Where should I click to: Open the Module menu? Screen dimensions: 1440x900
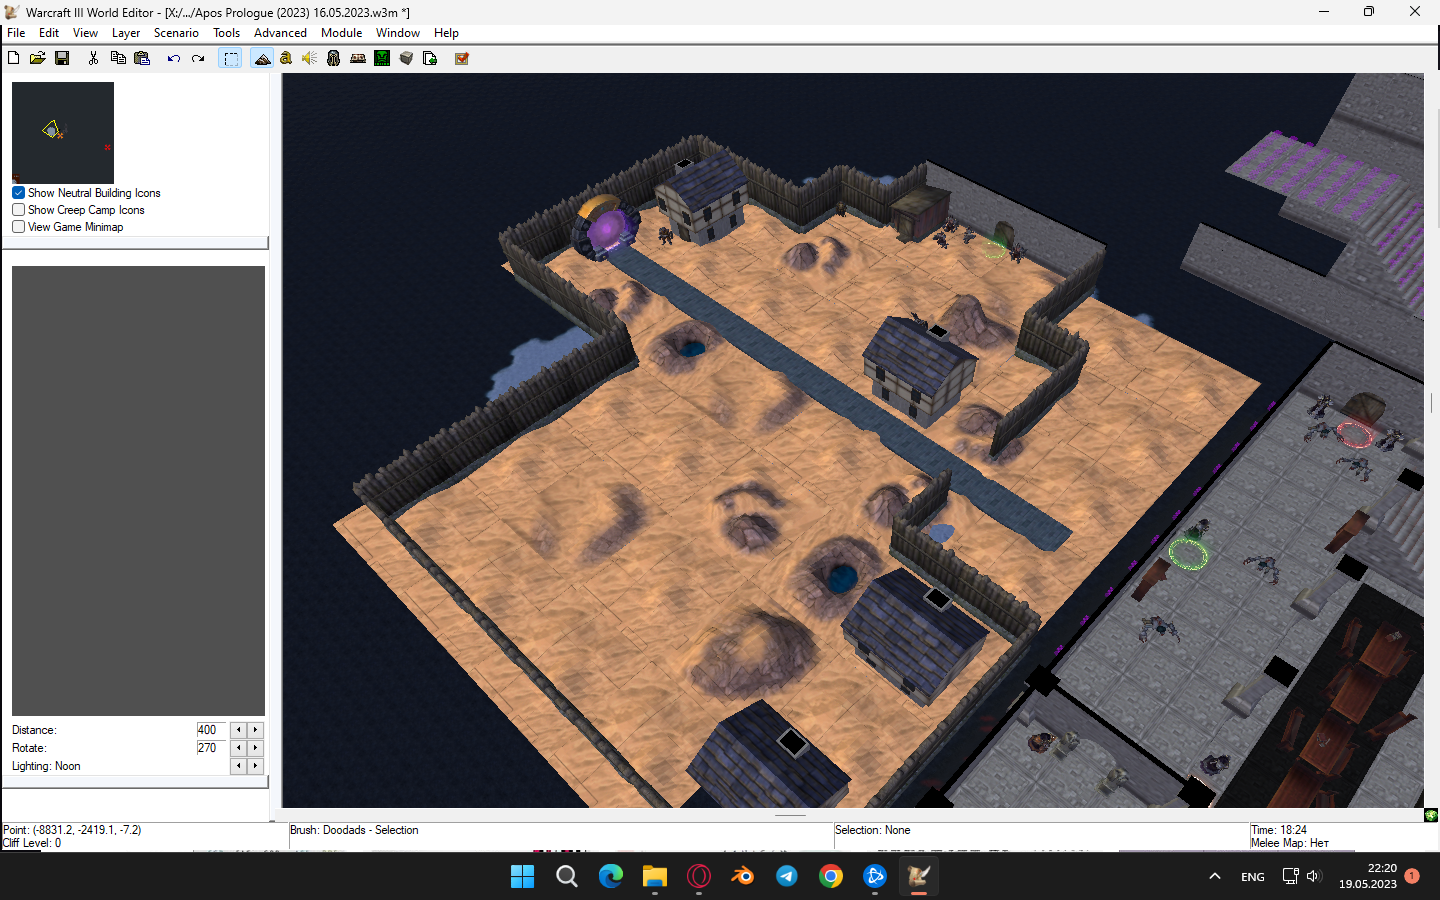341,33
